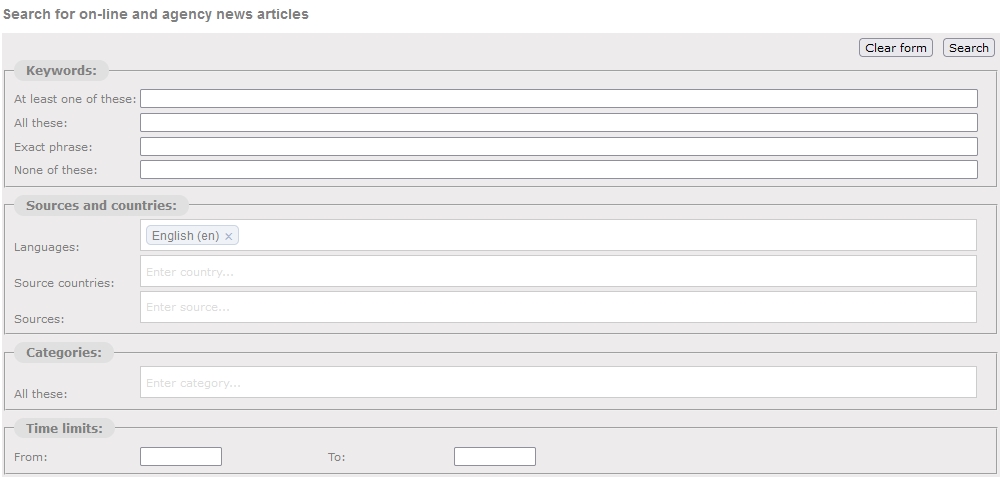
Task: Remove the English (en) language tag
Action: tap(228, 237)
